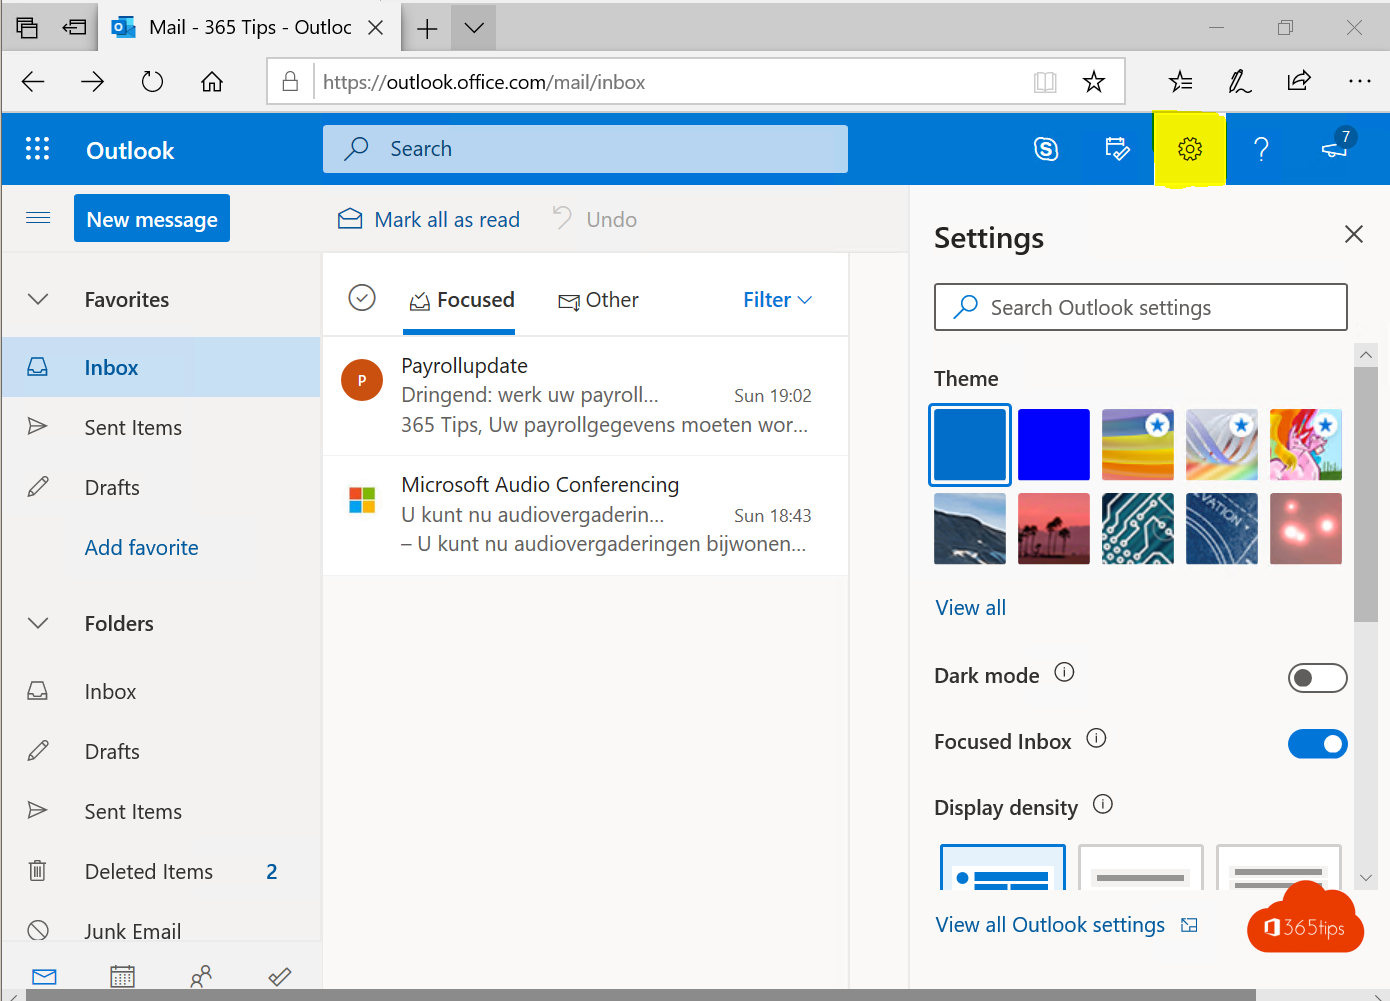Open the reading view book icon
1390x1001 pixels.
pos(1045,82)
